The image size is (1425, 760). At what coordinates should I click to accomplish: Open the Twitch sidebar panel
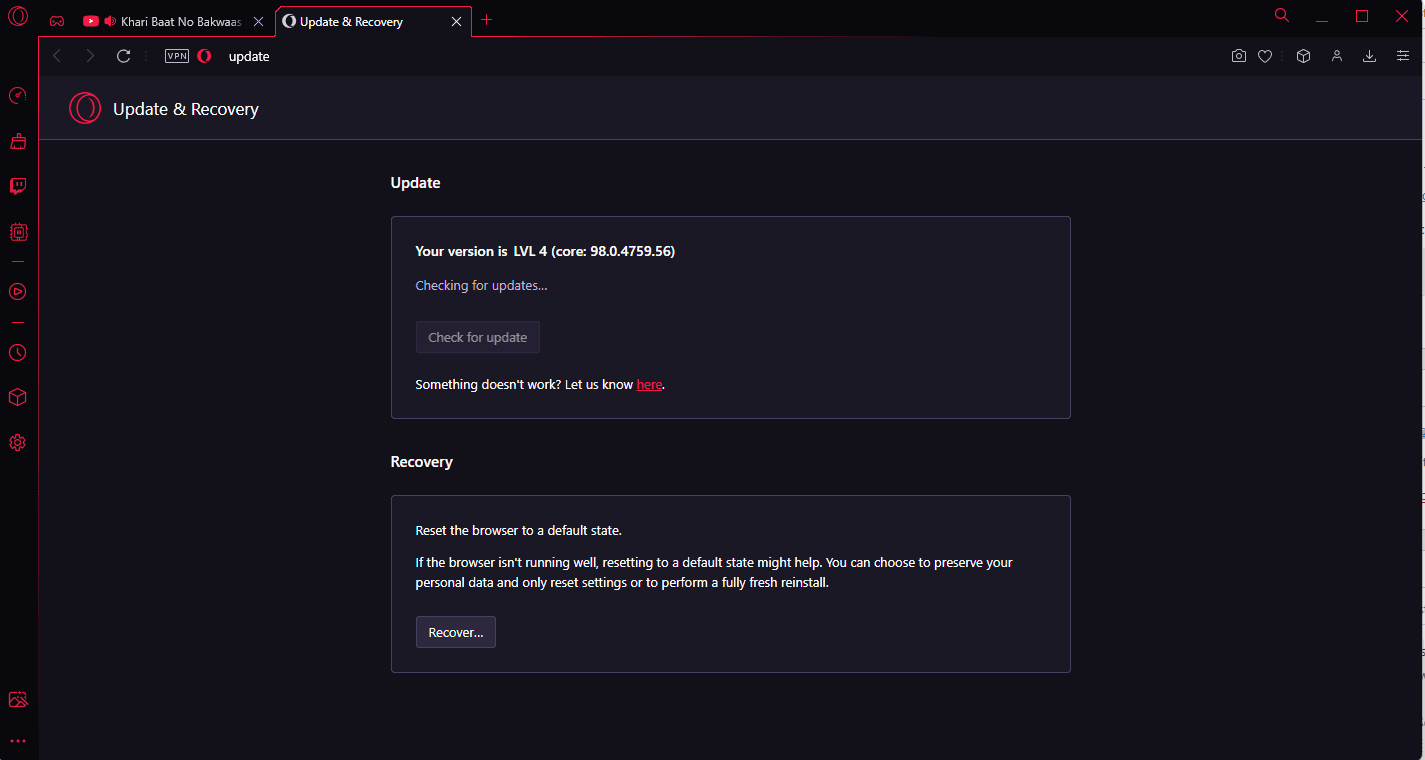(17, 185)
